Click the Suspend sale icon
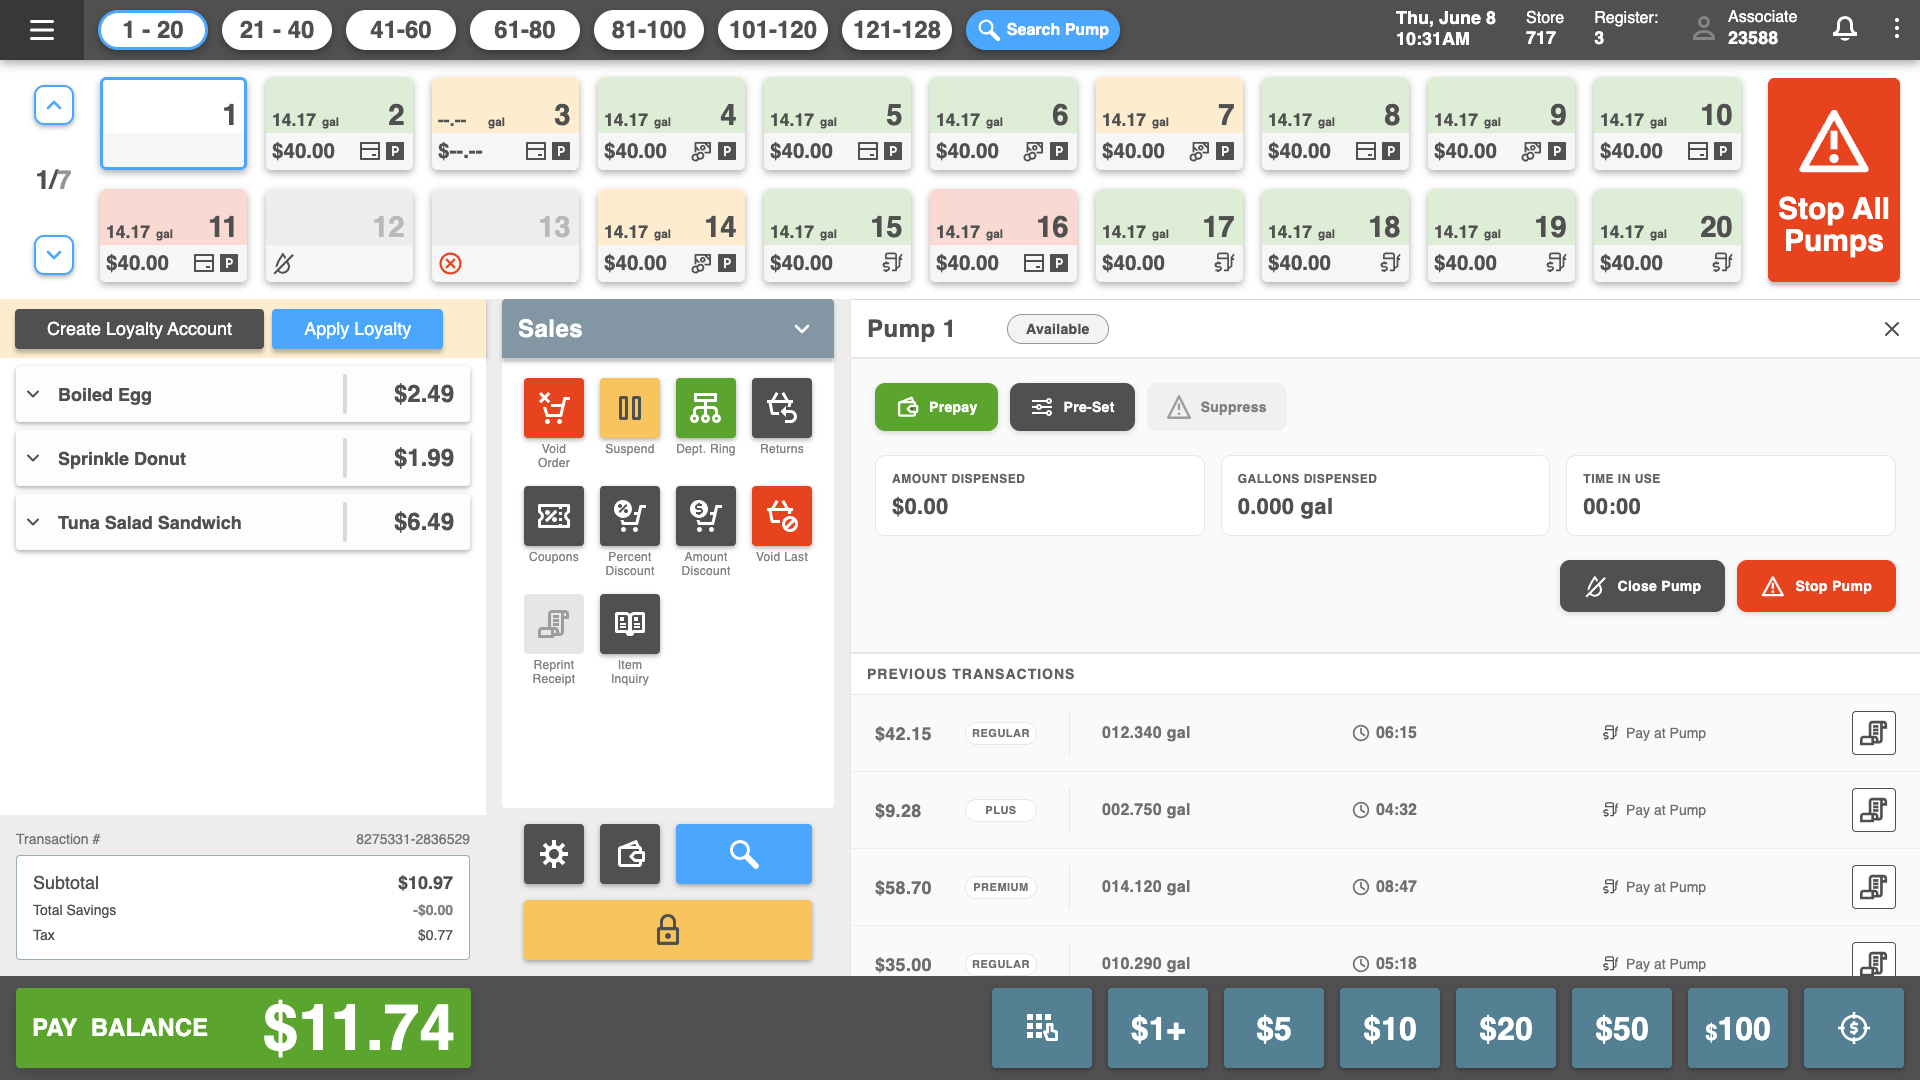The image size is (1920, 1080). click(x=629, y=408)
